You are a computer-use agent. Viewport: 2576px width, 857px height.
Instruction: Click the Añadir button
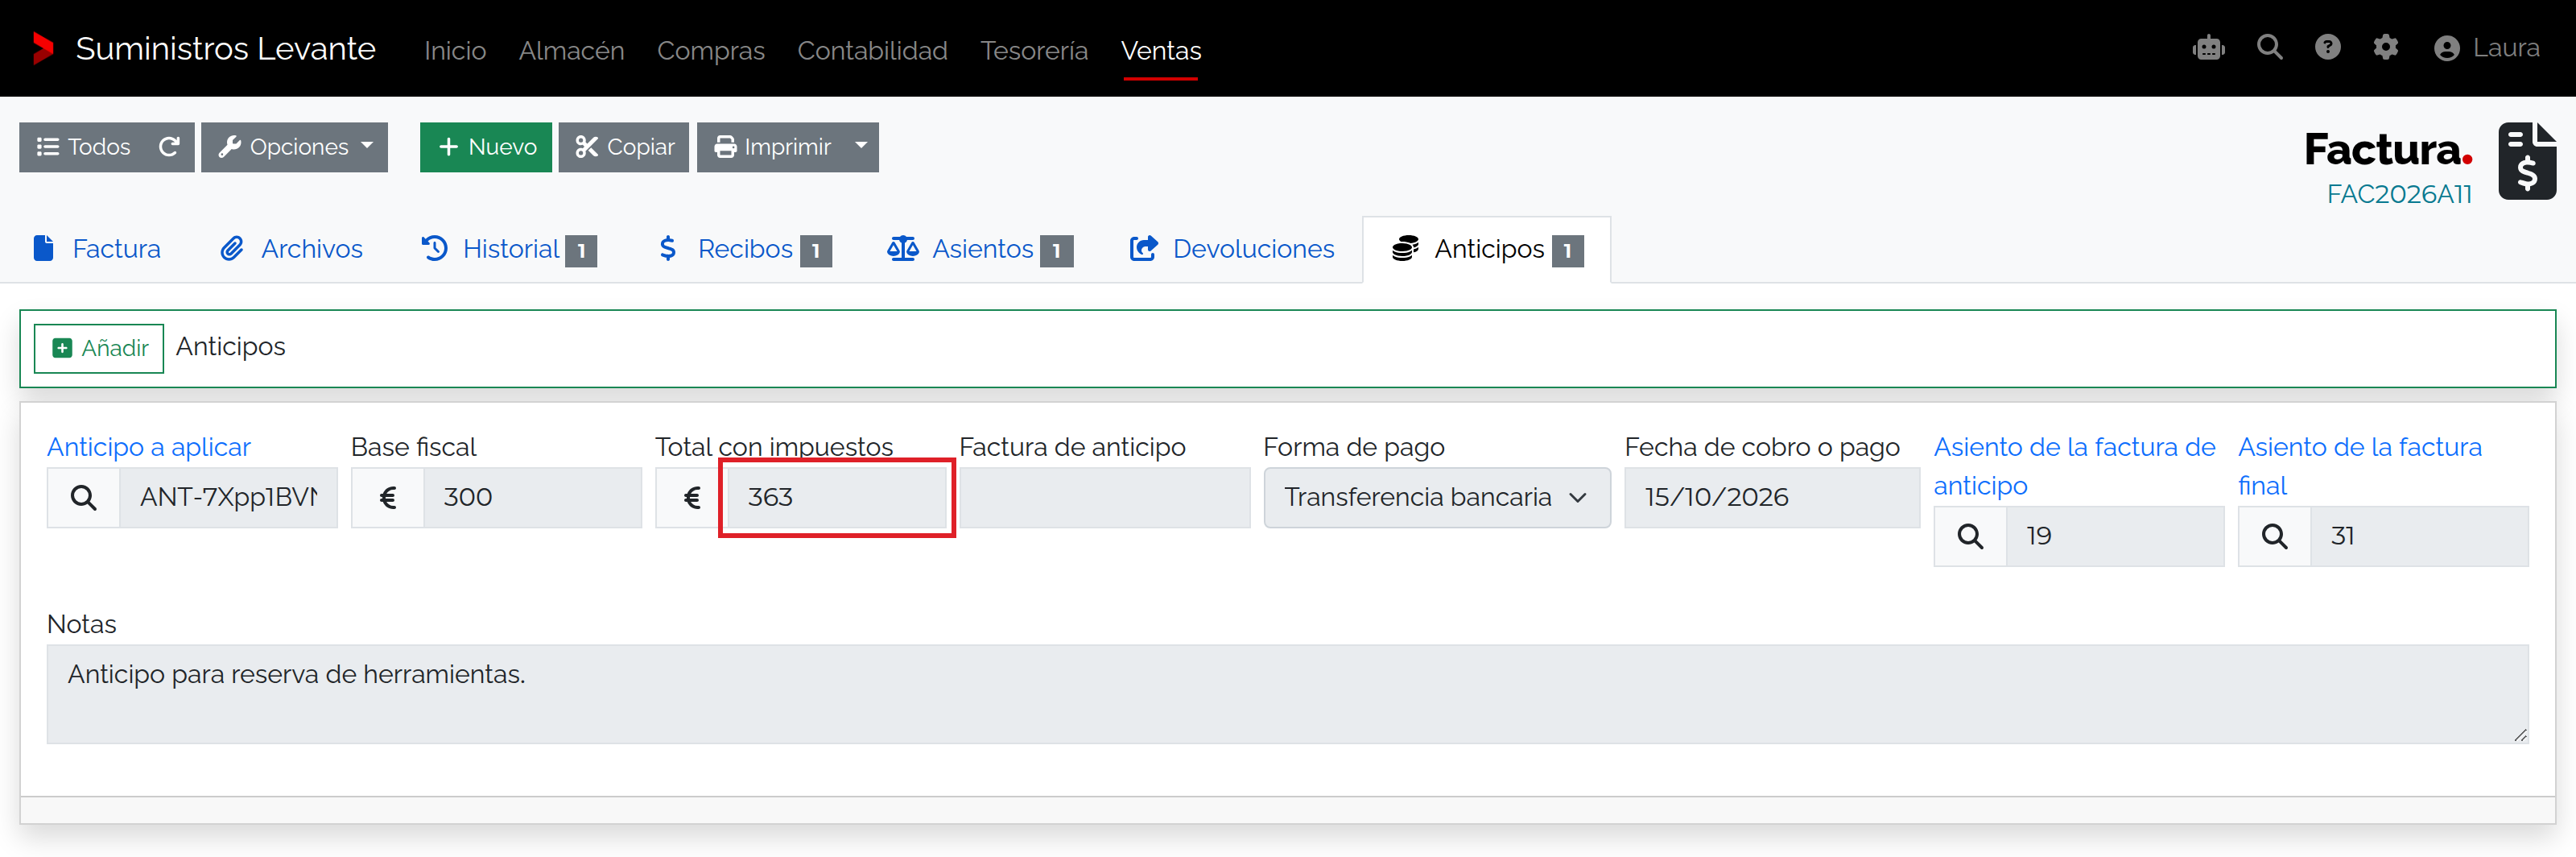[99, 348]
